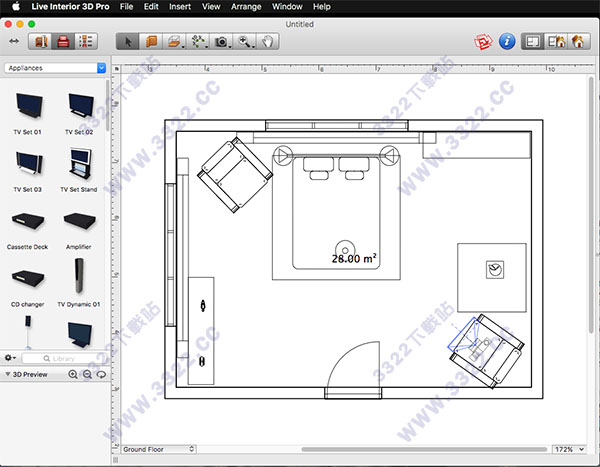Viewport: 600px width, 467px height.
Task: Switch to 2D plan view
Action: tap(533, 41)
